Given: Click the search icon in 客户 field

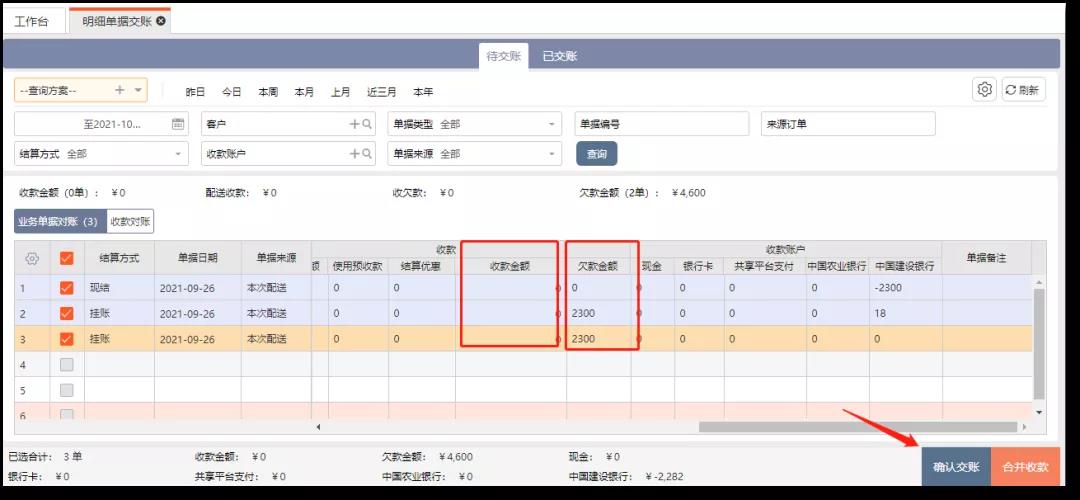Looking at the screenshot, I should pos(366,124).
